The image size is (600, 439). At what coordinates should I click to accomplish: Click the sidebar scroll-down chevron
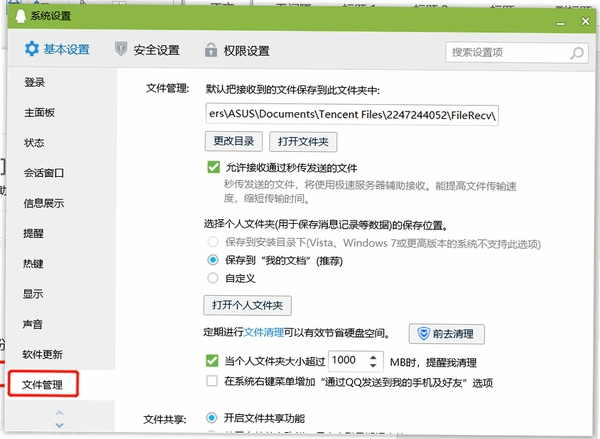(x=59, y=425)
